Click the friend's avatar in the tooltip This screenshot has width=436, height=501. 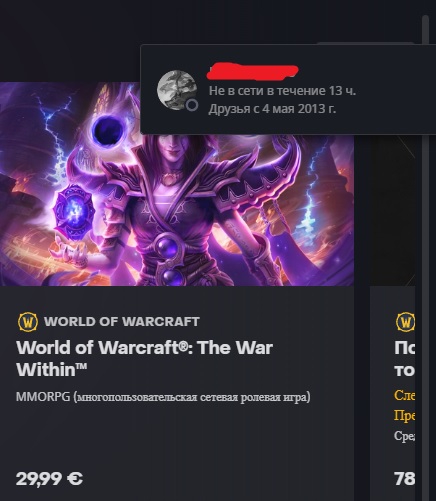[177, 90]
